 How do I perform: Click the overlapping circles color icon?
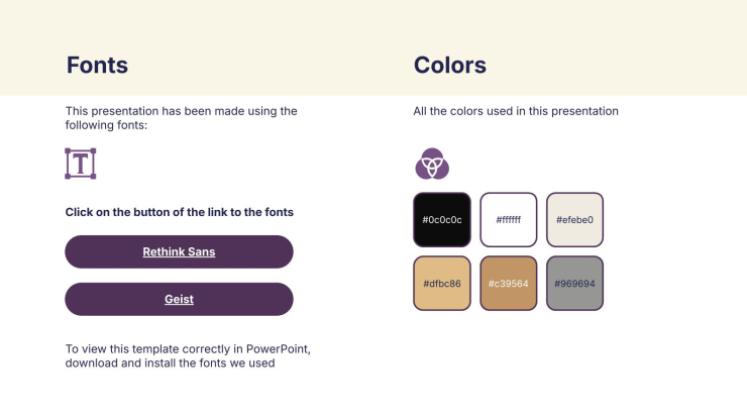coord(432,163)
